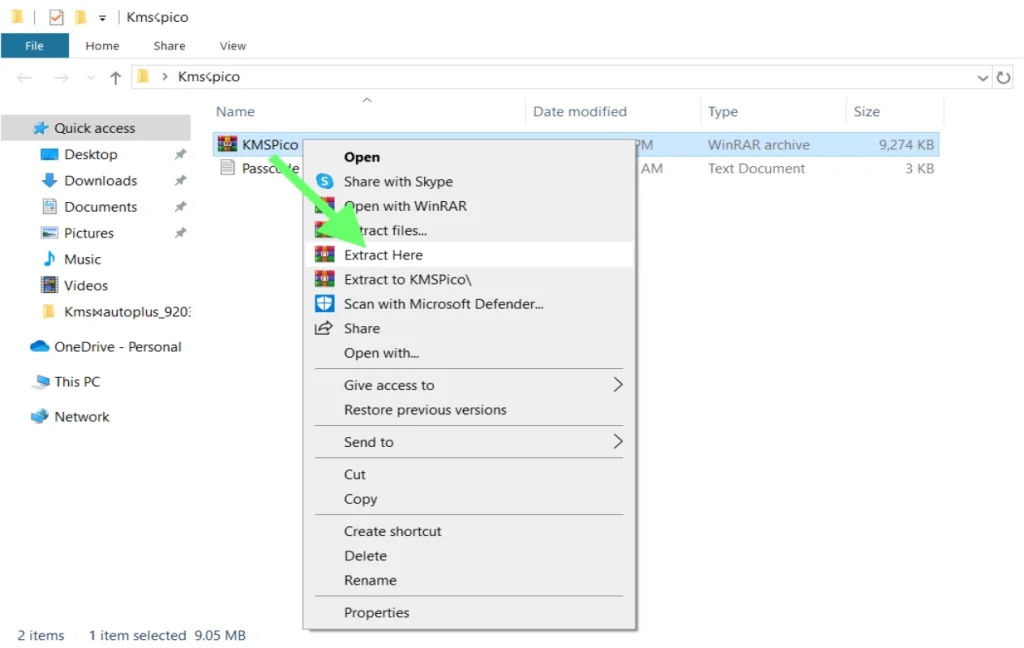Click the text document icon of Passcode file
The height and width of the screenshot is (648, 1024).
(x=226, y=168)
